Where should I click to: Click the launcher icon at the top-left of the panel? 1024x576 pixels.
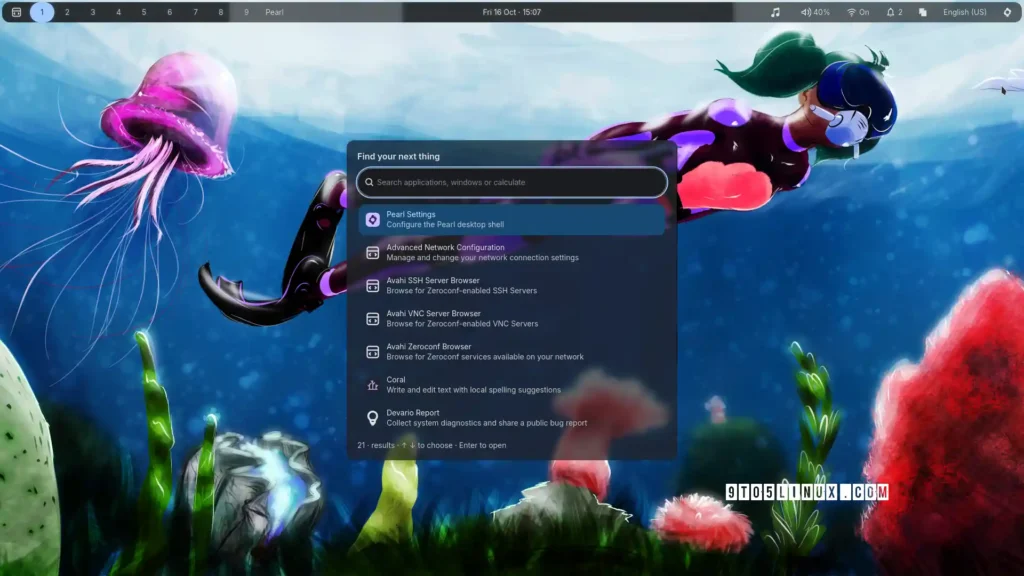(x=16, y=12)
